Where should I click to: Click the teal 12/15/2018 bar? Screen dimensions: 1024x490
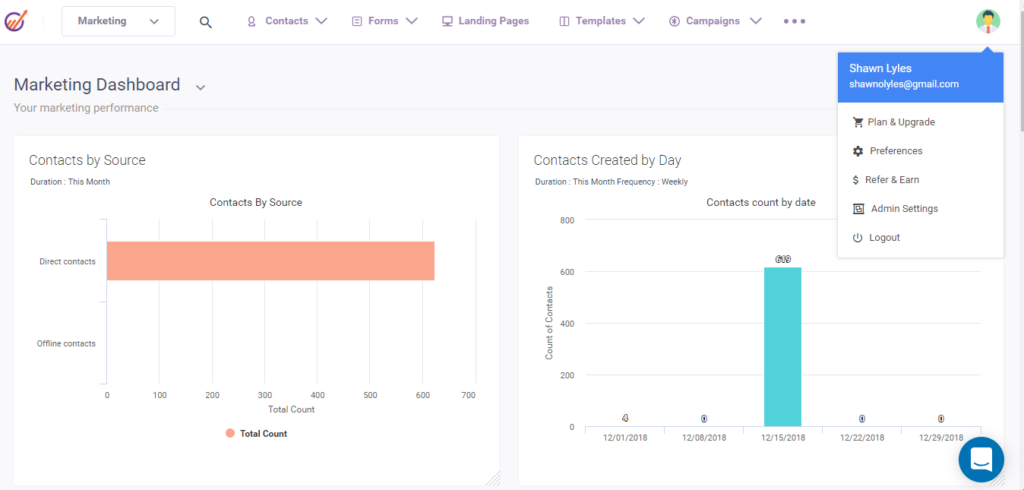(x=782, y=346)
